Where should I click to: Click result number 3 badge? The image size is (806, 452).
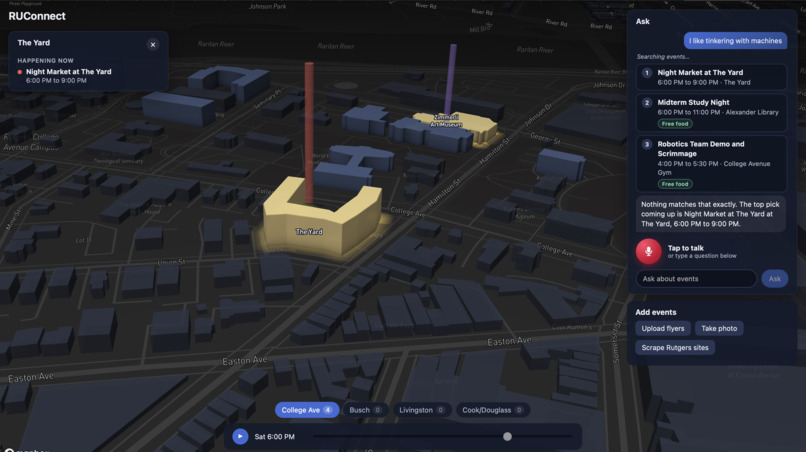[x=647, y=144]
